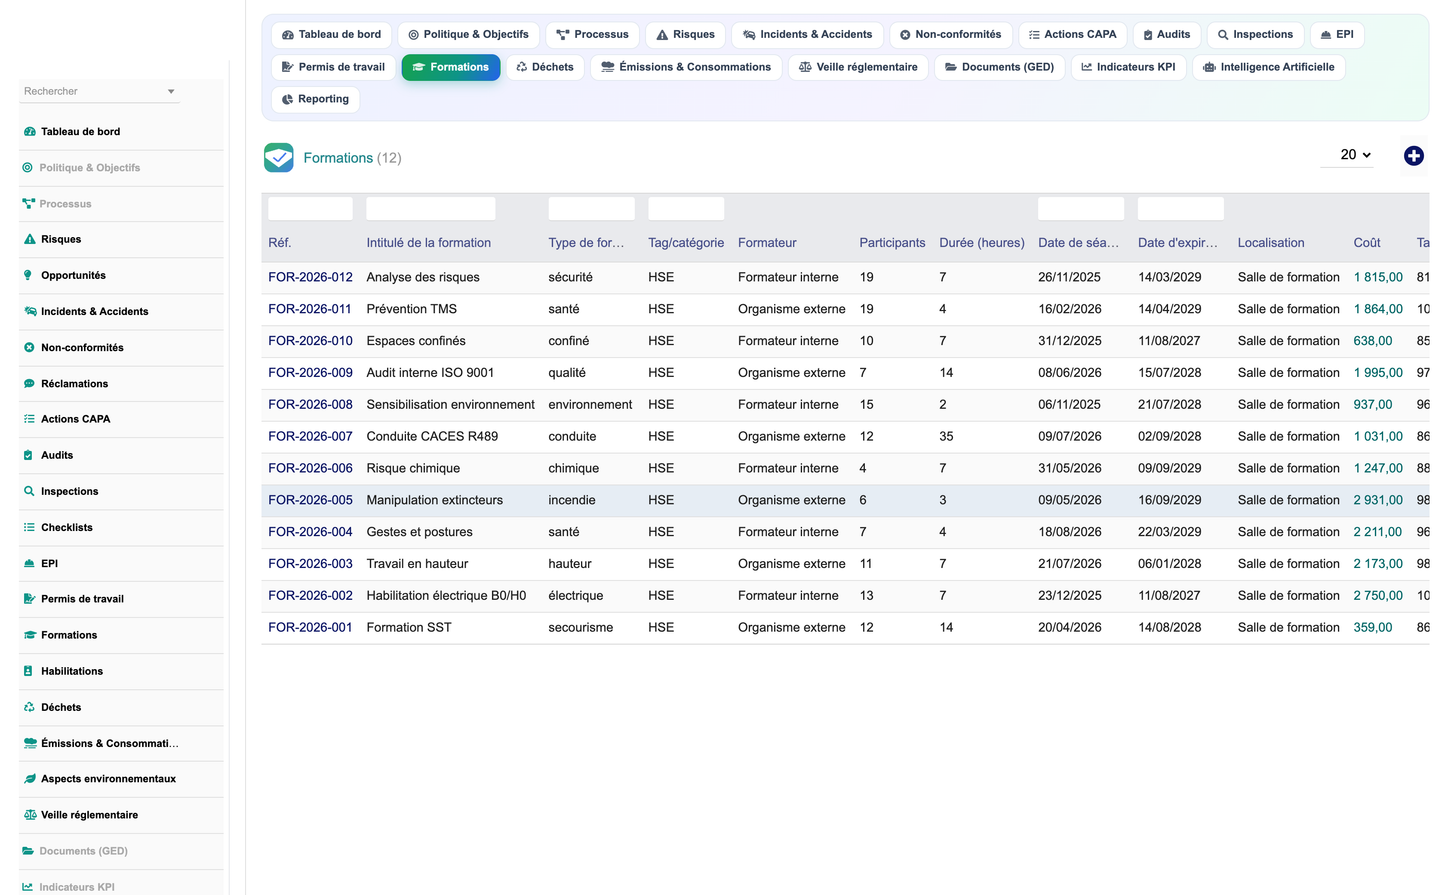
Task: Click the EPI helmet icon in sidebar
Action: (x=29, y=563)
